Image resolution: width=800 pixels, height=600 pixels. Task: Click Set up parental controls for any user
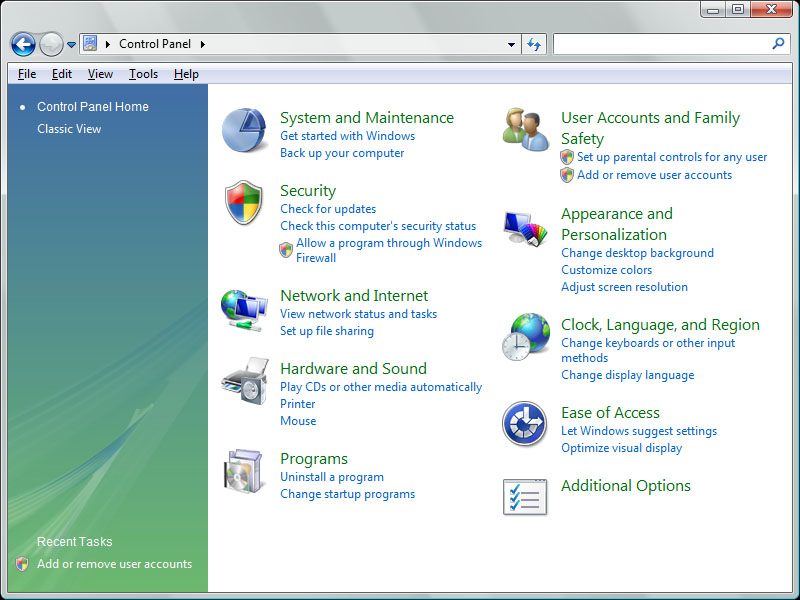tap(672, 157)
